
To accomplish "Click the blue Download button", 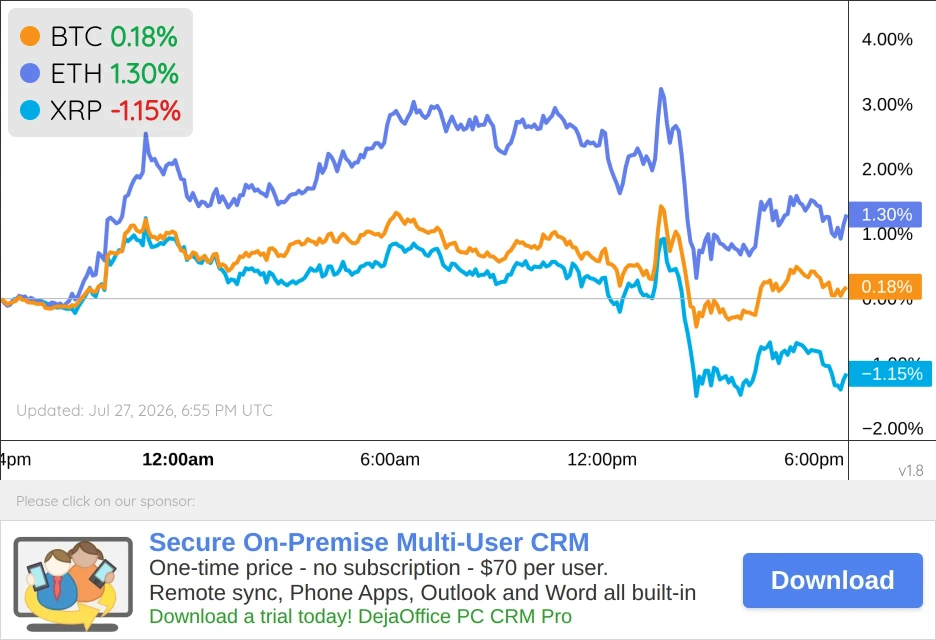I will (x=833, y=580).
